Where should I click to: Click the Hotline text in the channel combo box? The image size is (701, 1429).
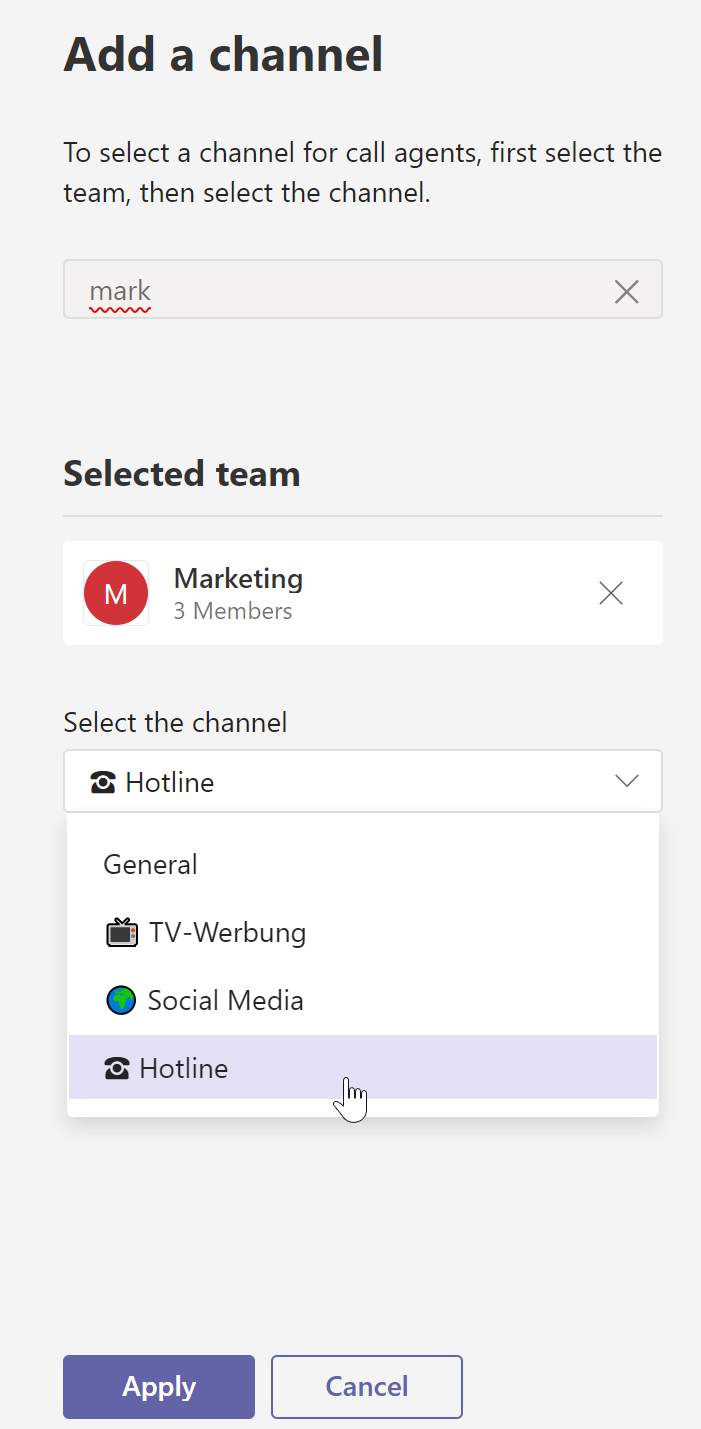[x=170, y=782]
